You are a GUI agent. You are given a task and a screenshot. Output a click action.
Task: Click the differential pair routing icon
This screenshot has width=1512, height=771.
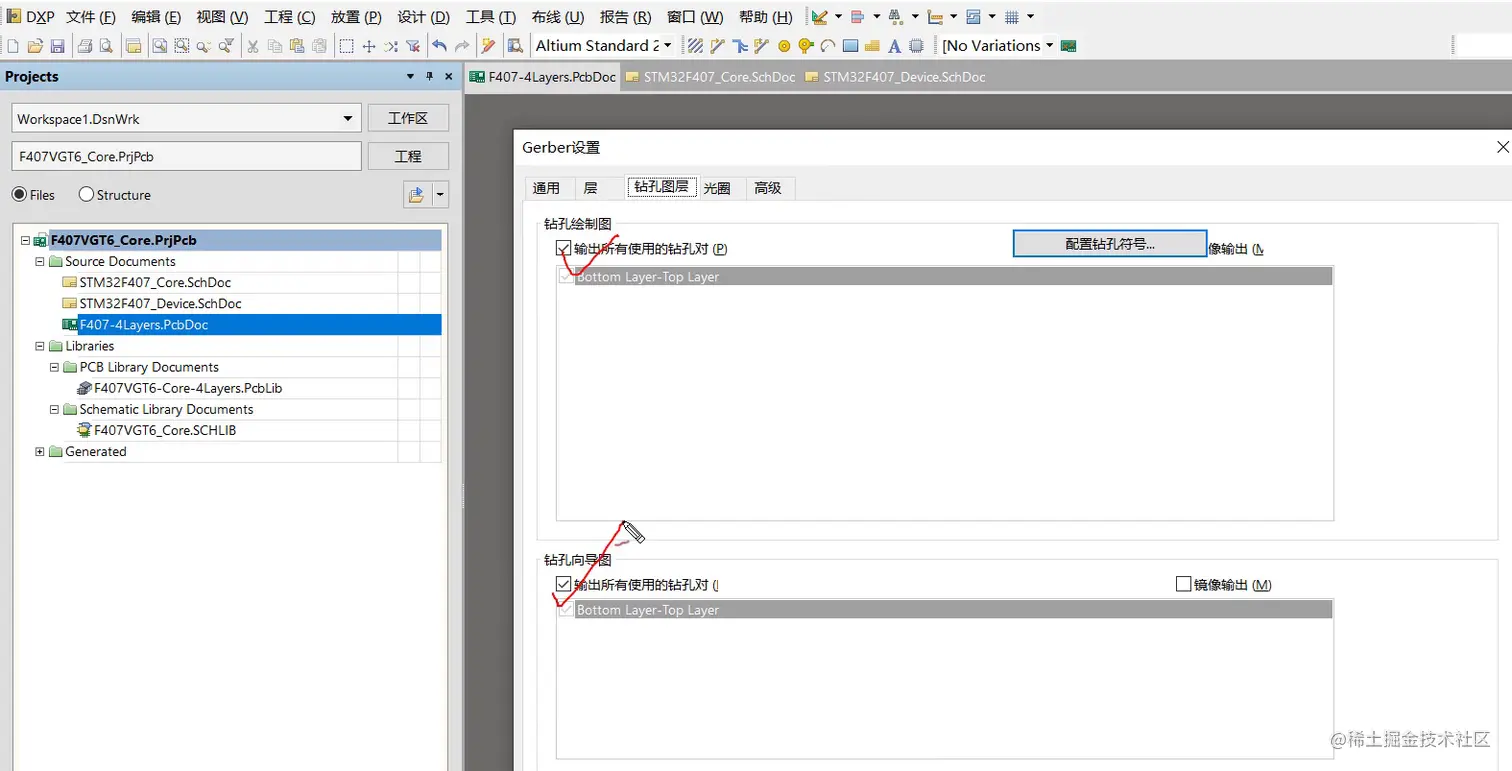click(761, 46)
